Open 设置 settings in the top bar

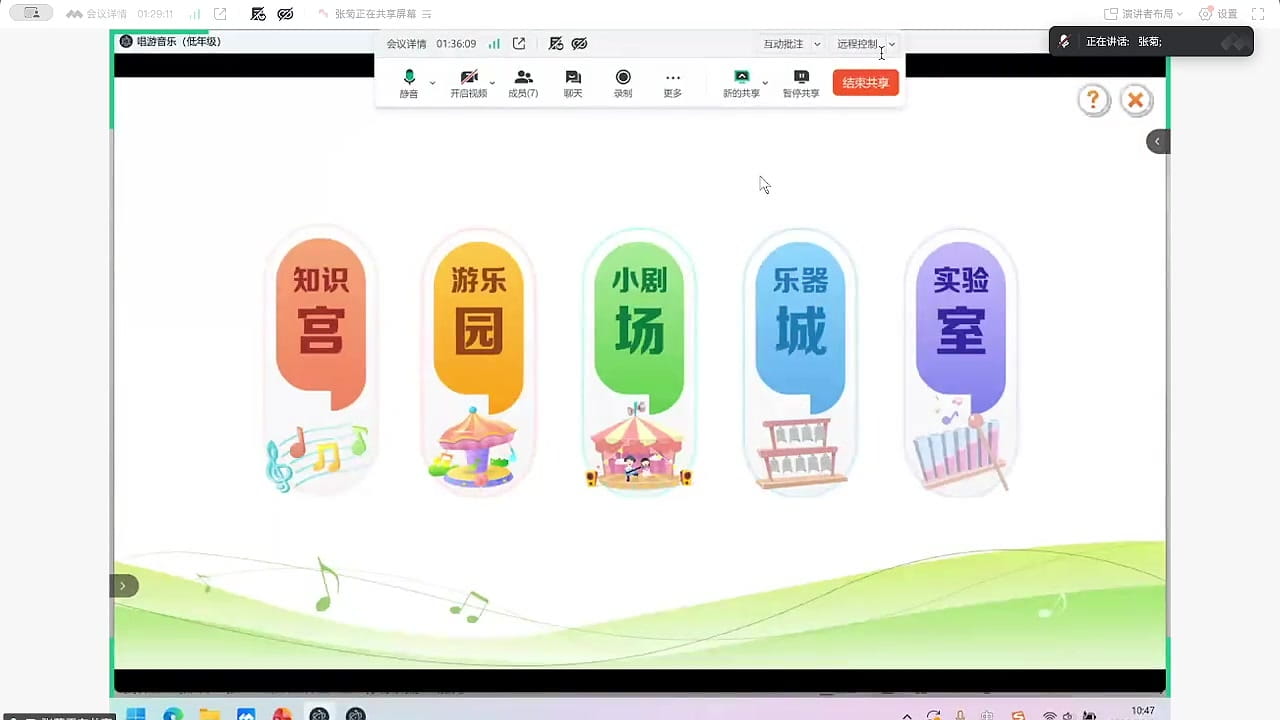[x=1218, y=14]
